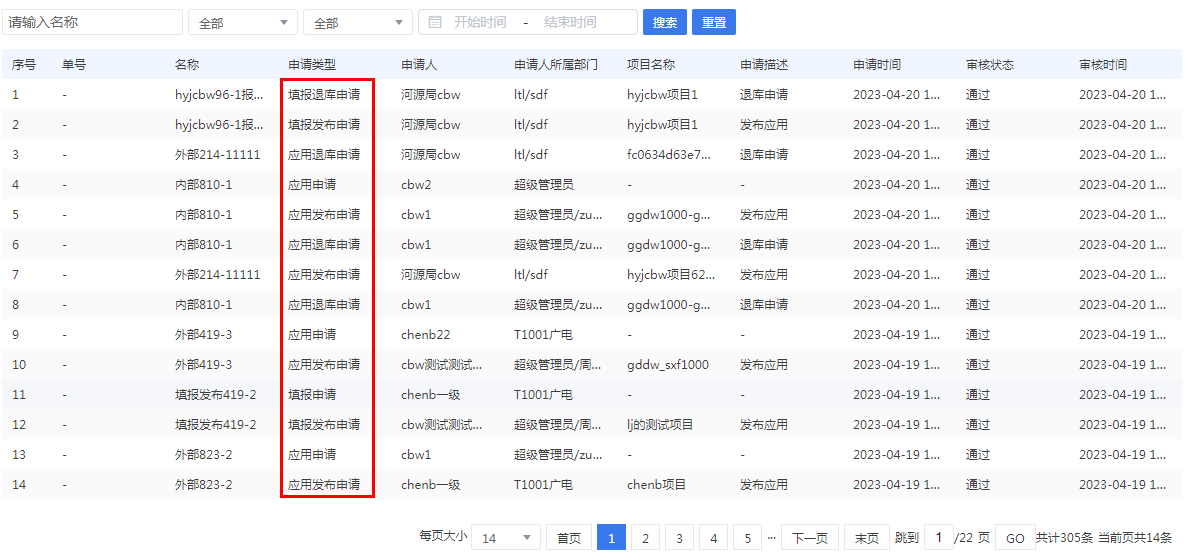Go to page 4
This screenshot has height=555, width=1188.
(713, 538)
